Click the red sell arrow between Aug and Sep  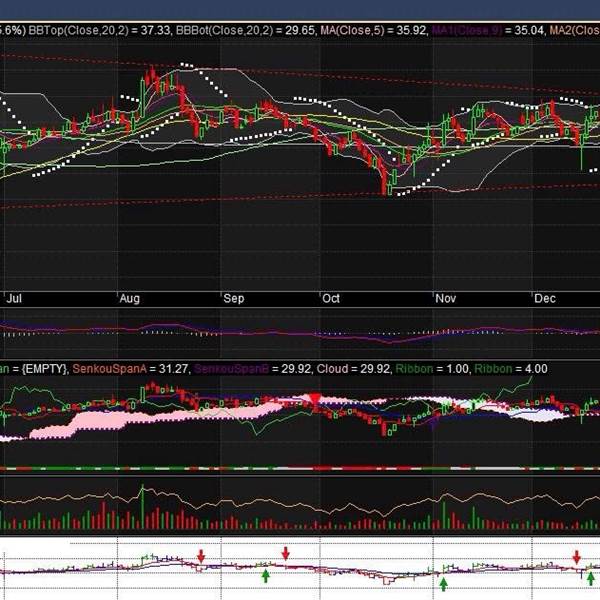point(201,556)
